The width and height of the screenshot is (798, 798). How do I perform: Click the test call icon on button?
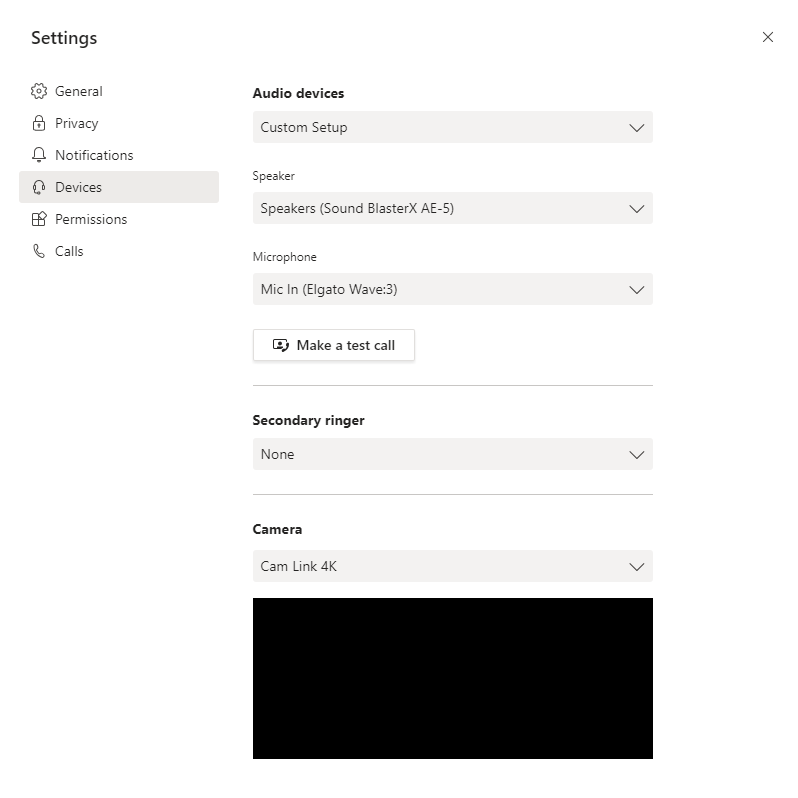(281, 345)
